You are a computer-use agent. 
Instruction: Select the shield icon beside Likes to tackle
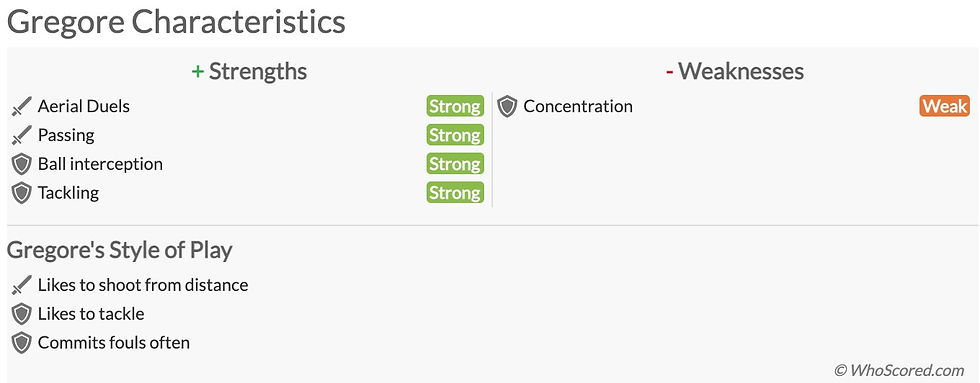pyautogui.click(x=21, y=314)
